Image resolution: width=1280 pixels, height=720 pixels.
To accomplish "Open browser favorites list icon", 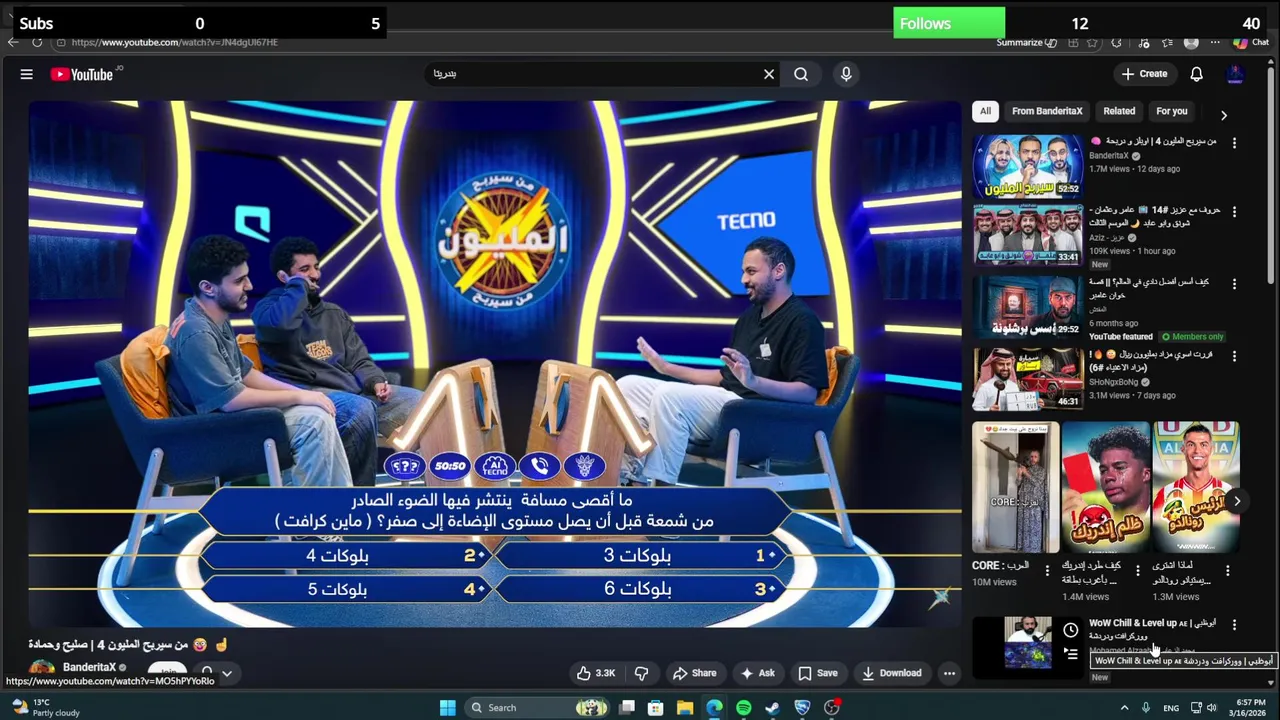I will point(1167,42).
